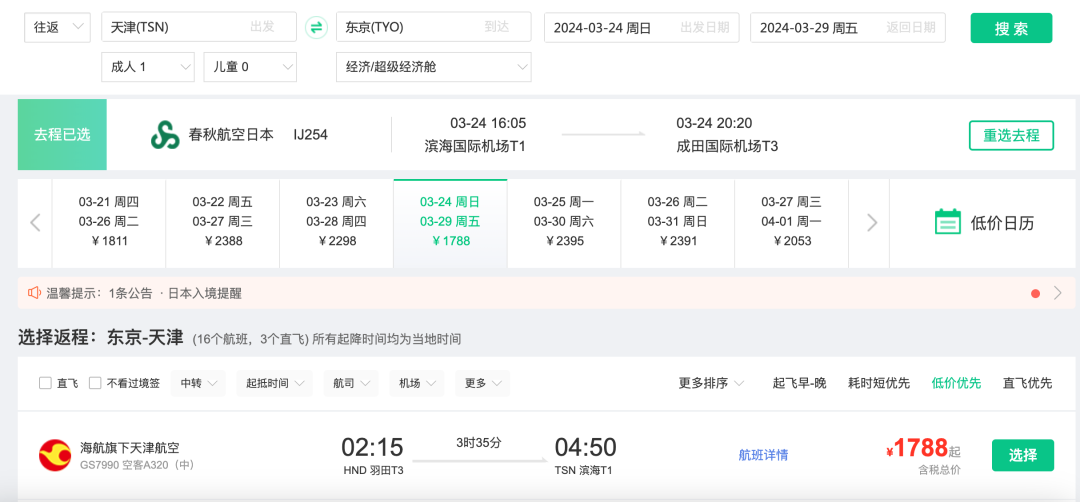Click the notice speaker icon
This screenshot has height=502, width=1080.
pos(35,293)
